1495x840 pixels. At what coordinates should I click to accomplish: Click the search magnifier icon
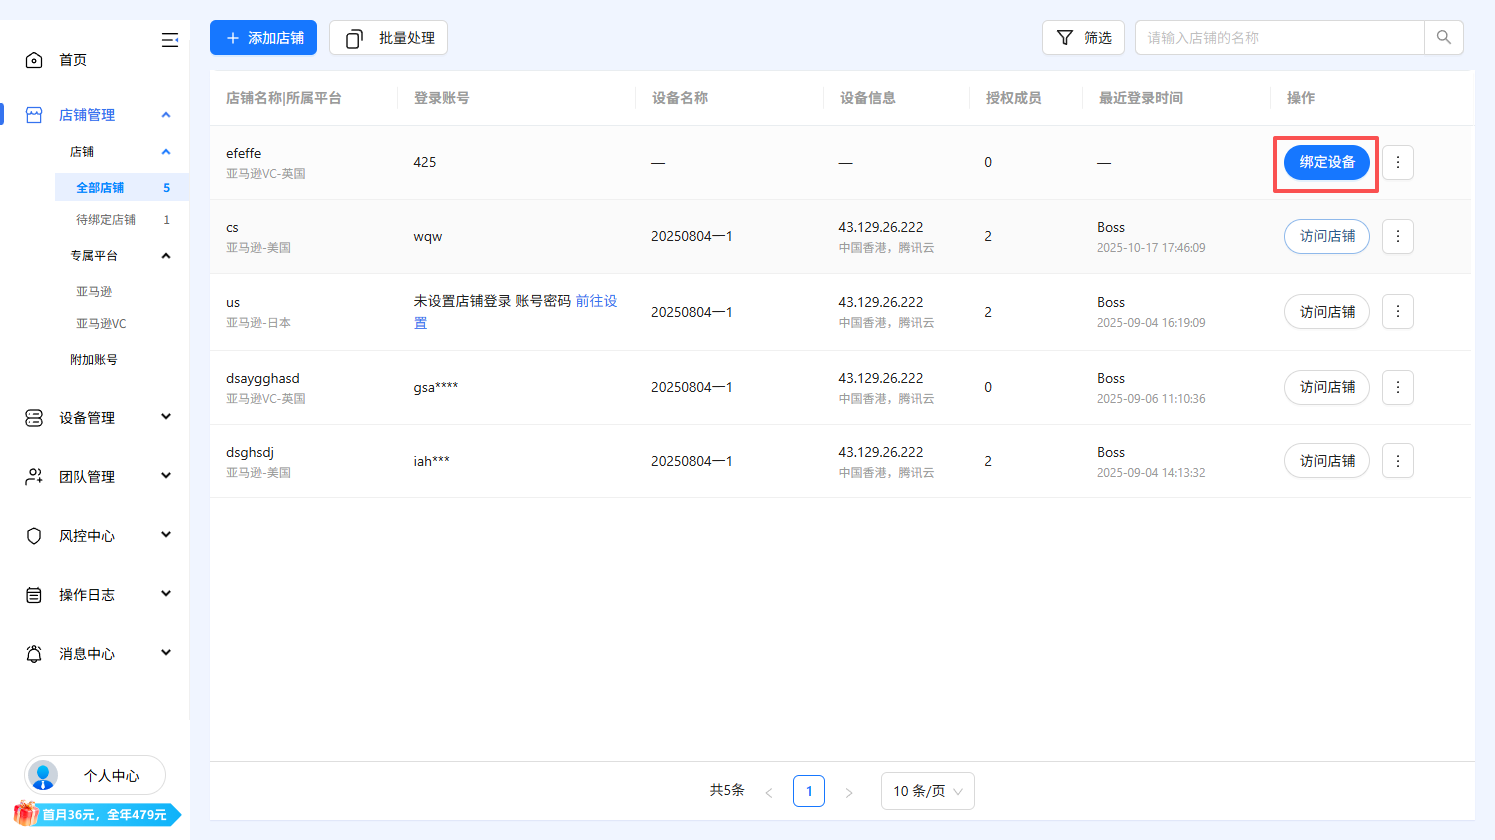1444,37
